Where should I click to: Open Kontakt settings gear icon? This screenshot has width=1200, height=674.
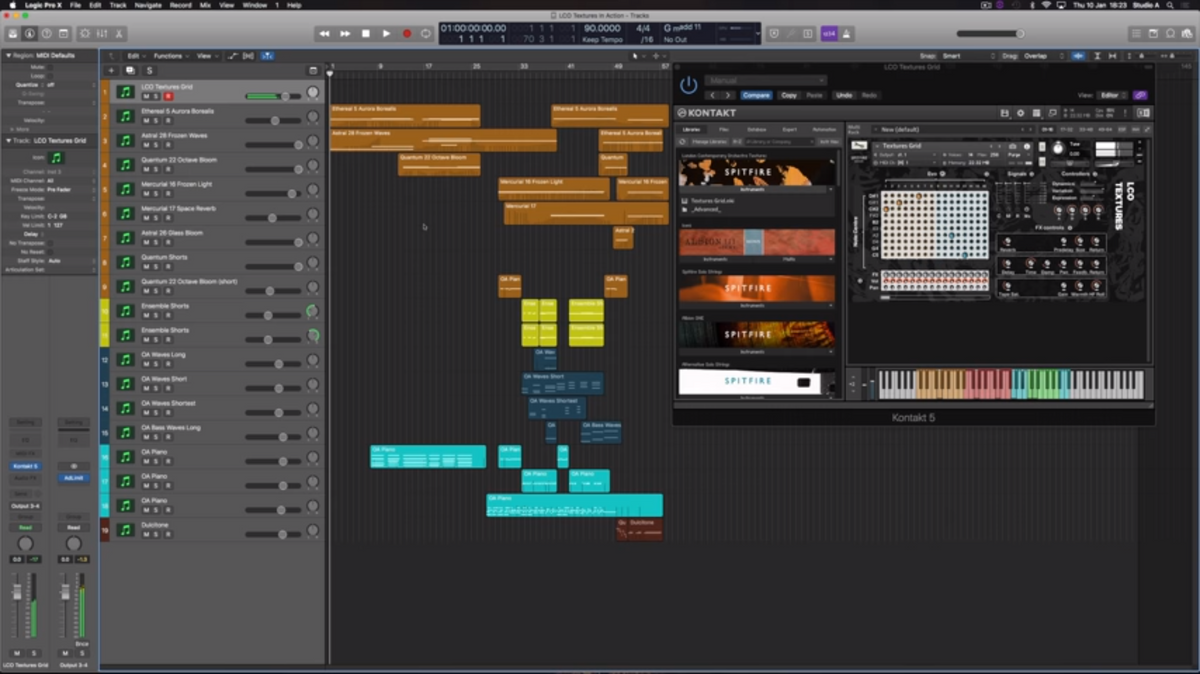click(x=1020, y=113)
